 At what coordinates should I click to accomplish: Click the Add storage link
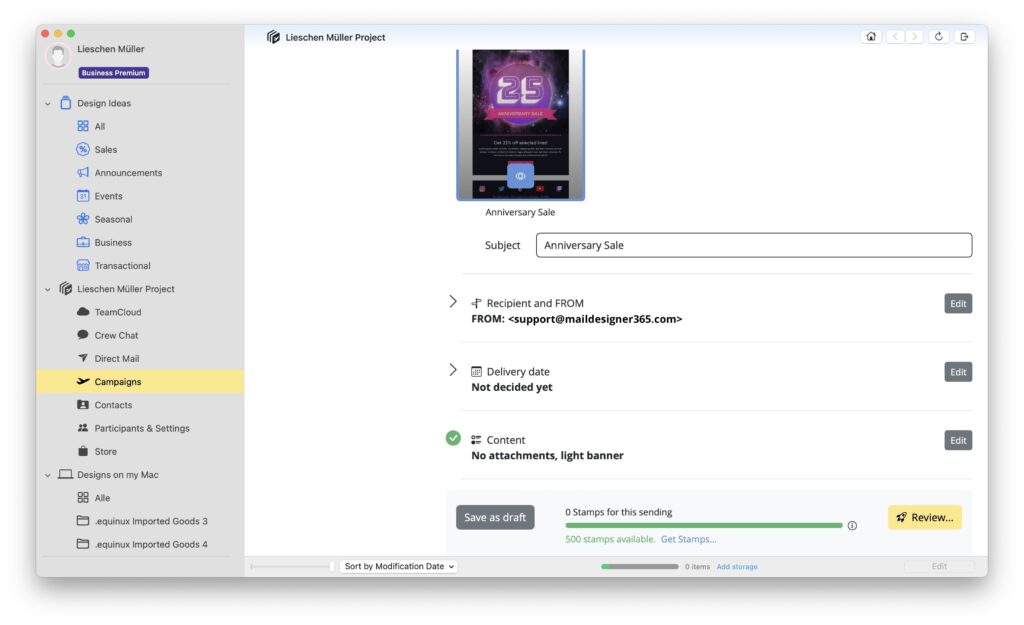click(x=737, y=567)
